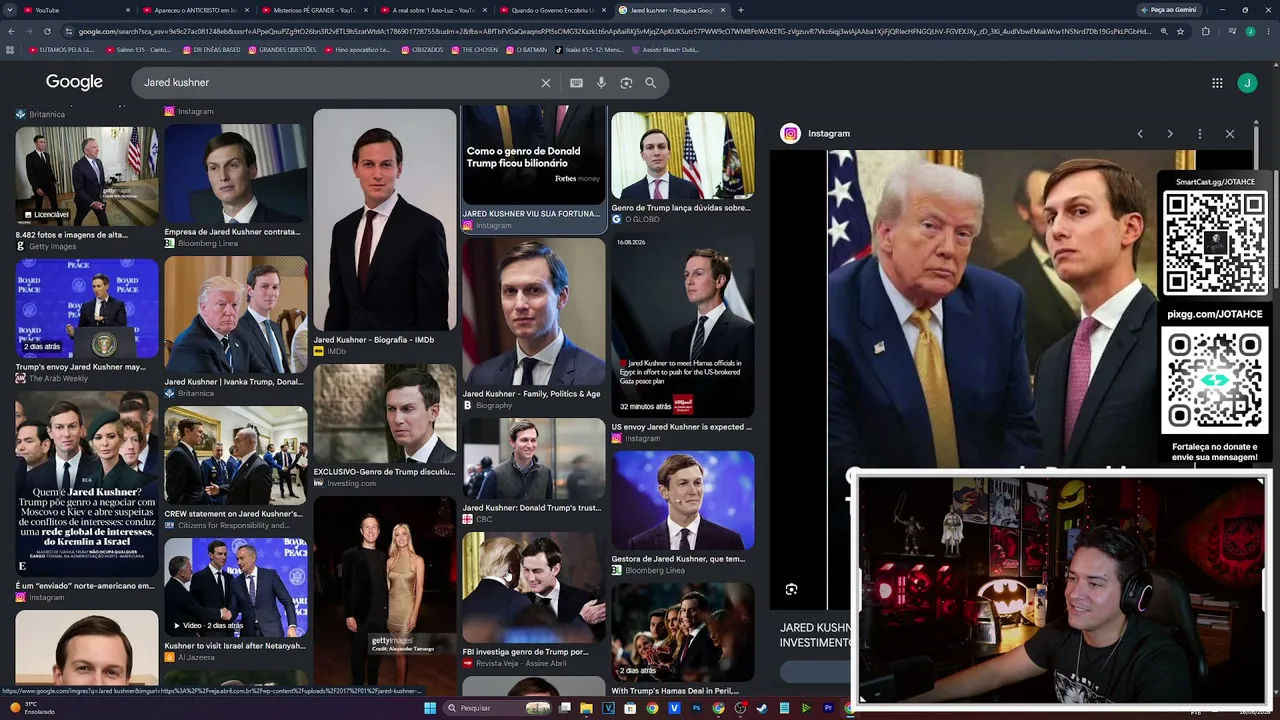
Task: Open the CBC 'Donald Trump's trust' image
Action: pos(533,458)
